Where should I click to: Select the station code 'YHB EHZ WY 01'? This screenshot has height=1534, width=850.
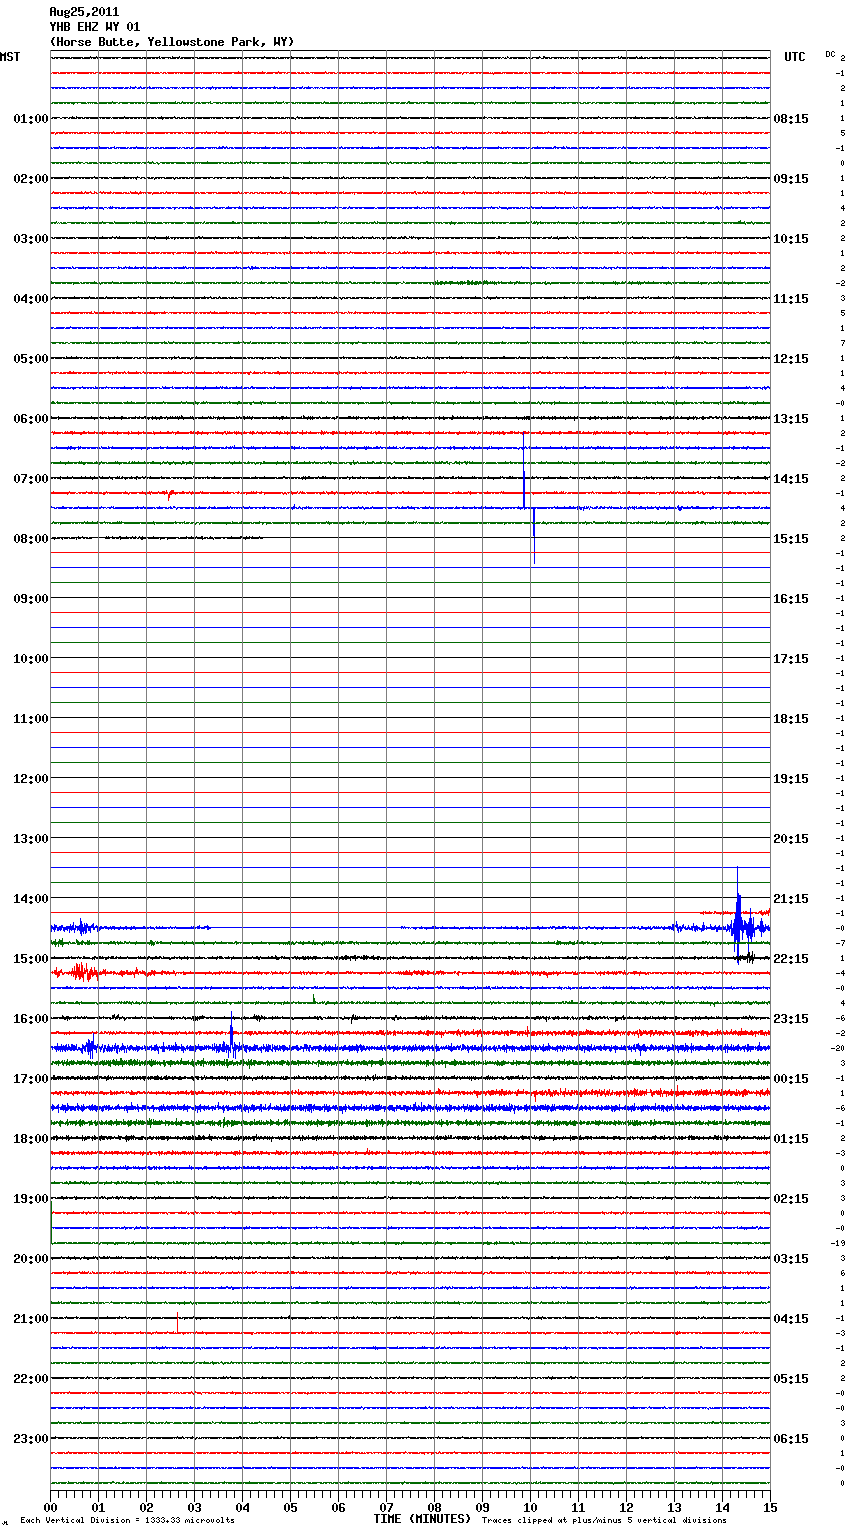pos(95,27)
